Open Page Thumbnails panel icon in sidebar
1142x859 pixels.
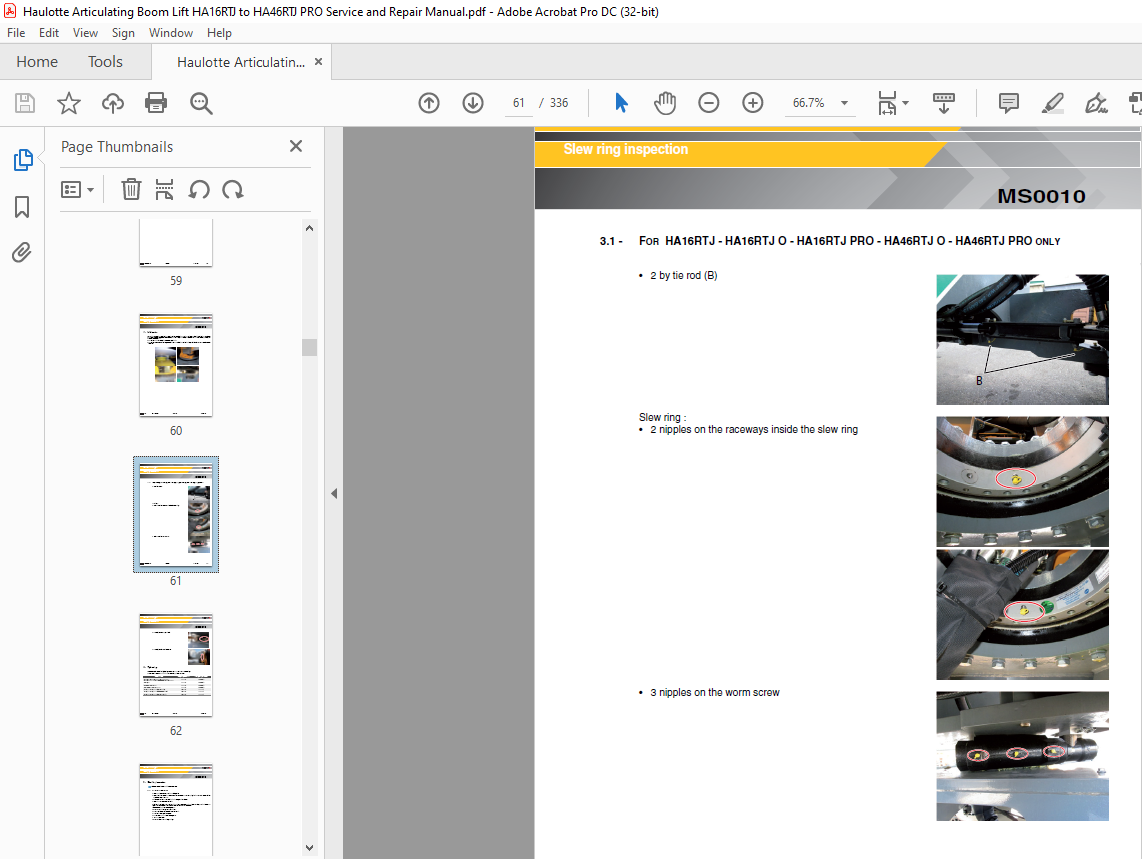click(23, 160)
